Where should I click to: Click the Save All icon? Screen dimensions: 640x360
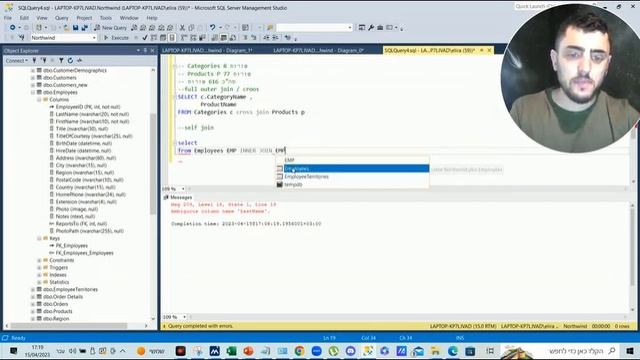click(x=84, y=28)
